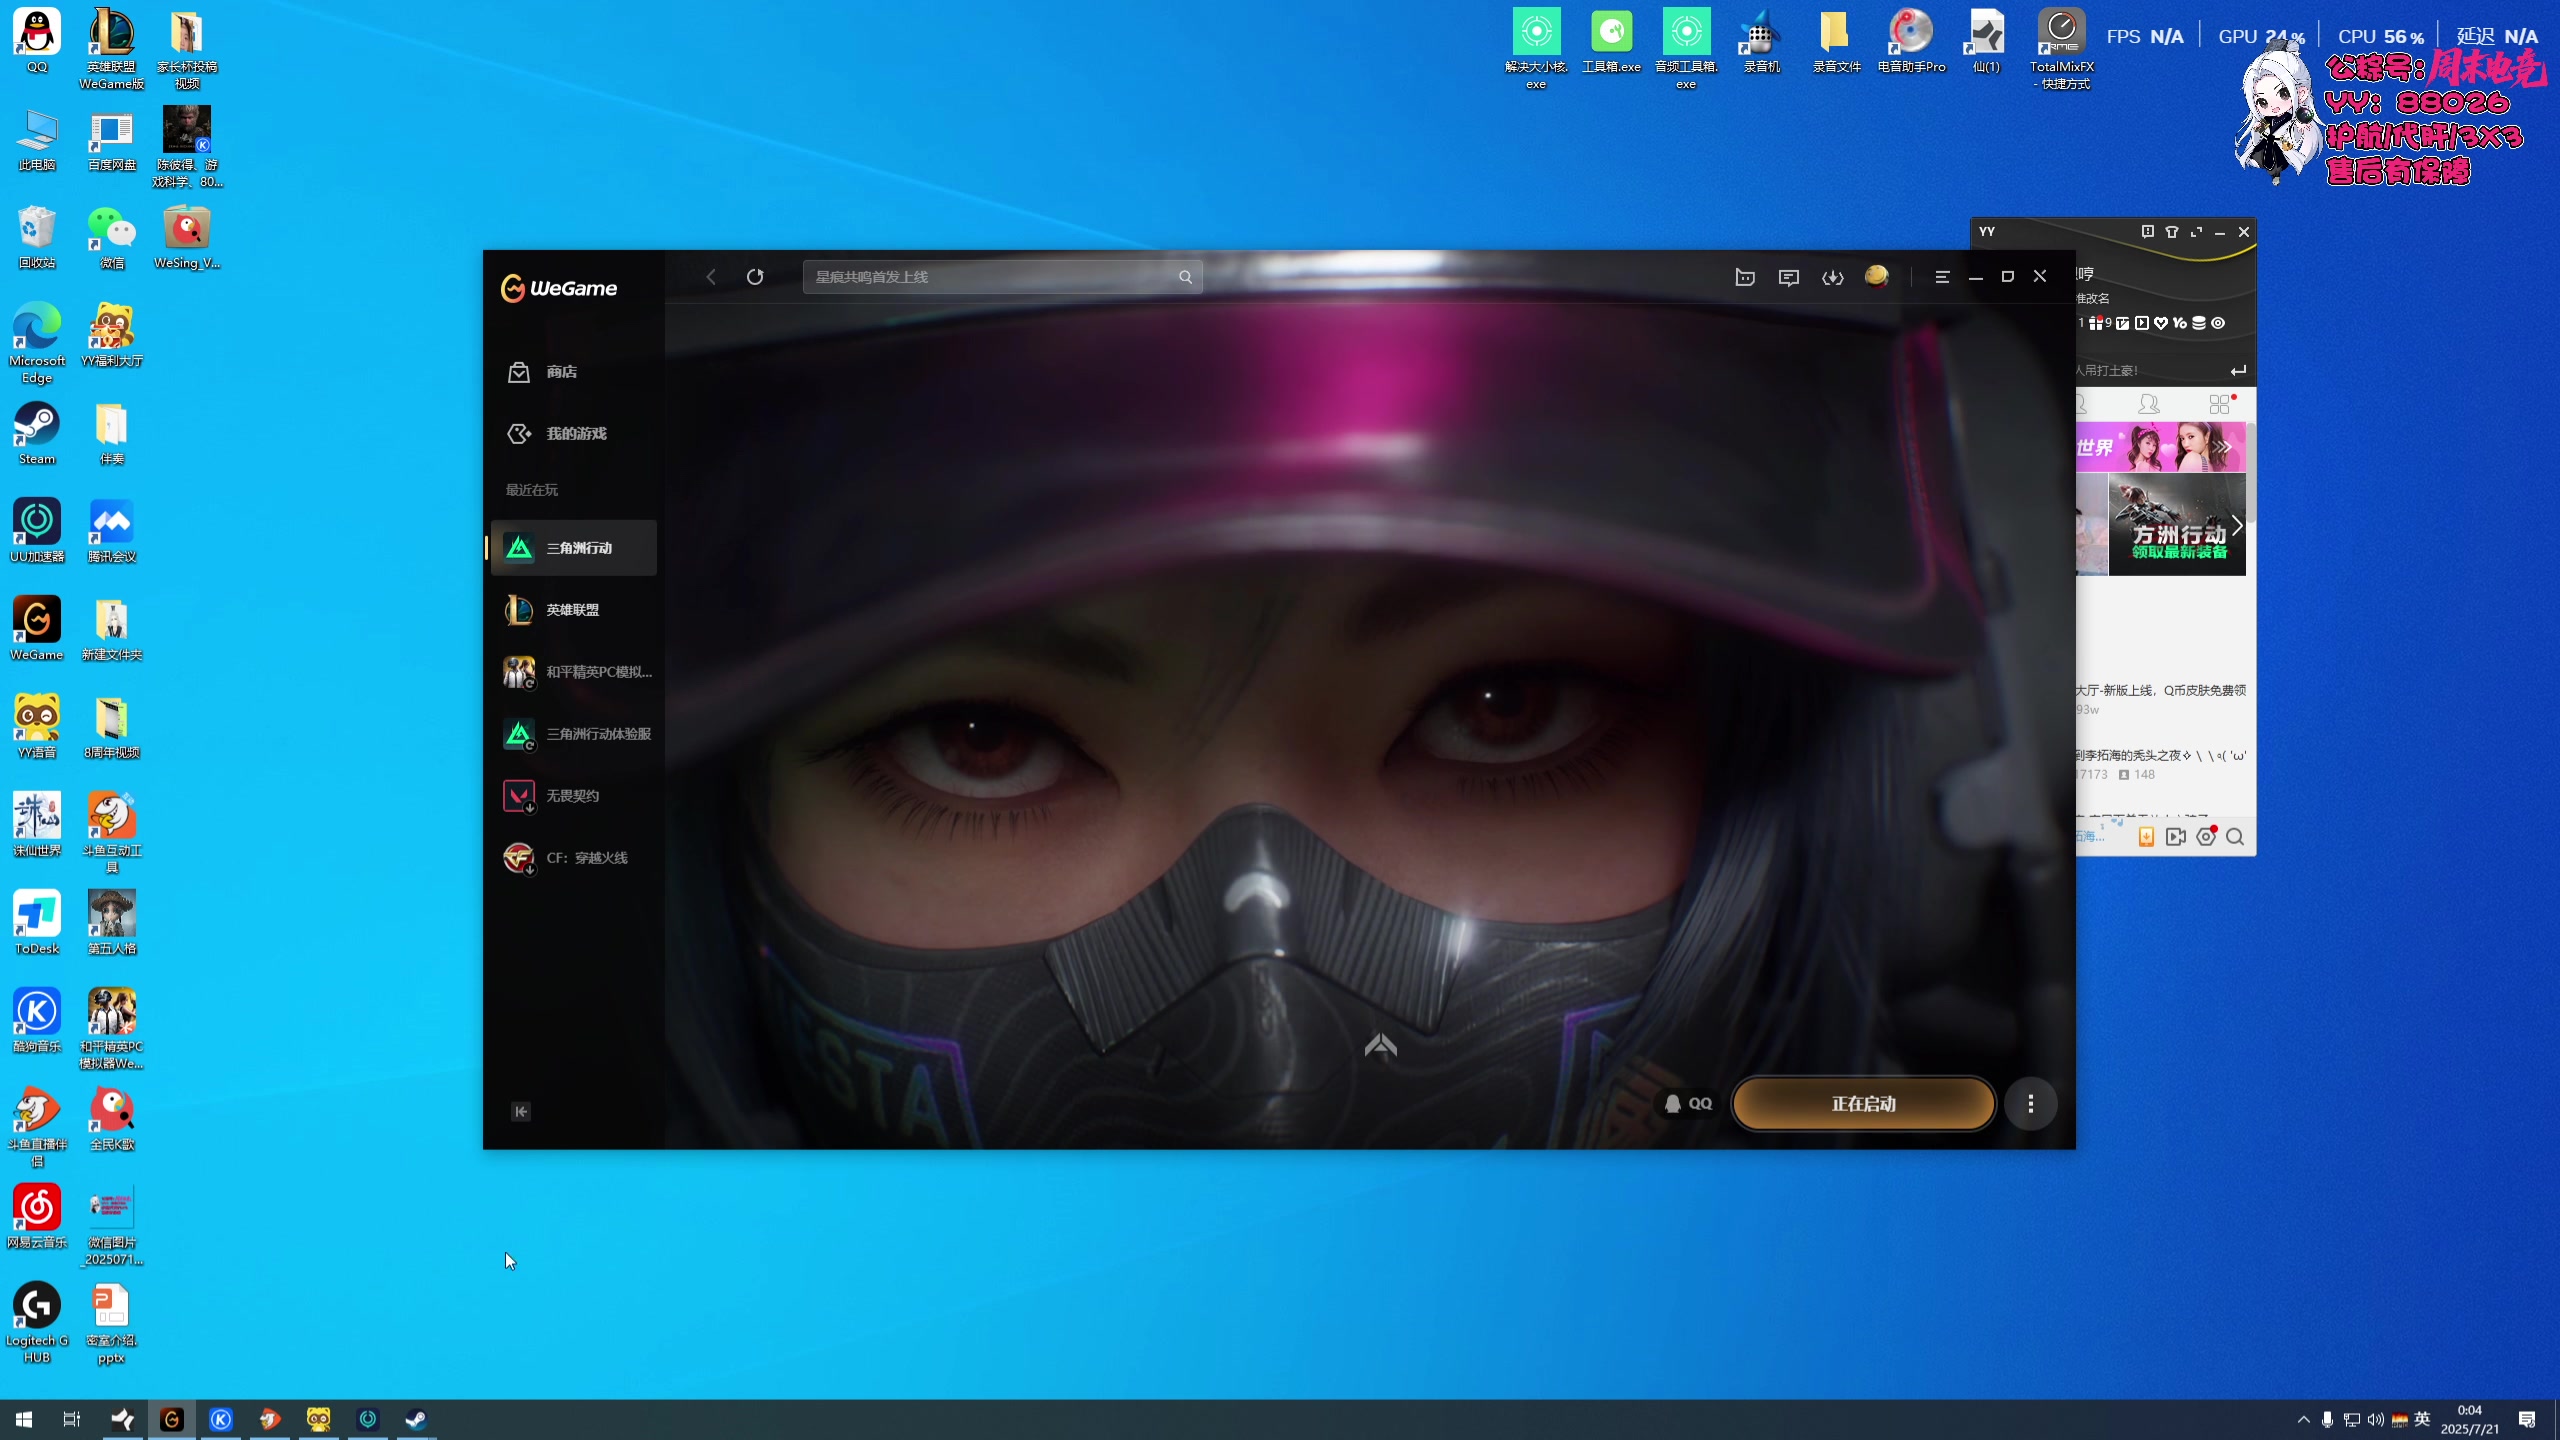
Task: Toggle YY window mini-mode expand icon
Action: [x=2196, y=232]
